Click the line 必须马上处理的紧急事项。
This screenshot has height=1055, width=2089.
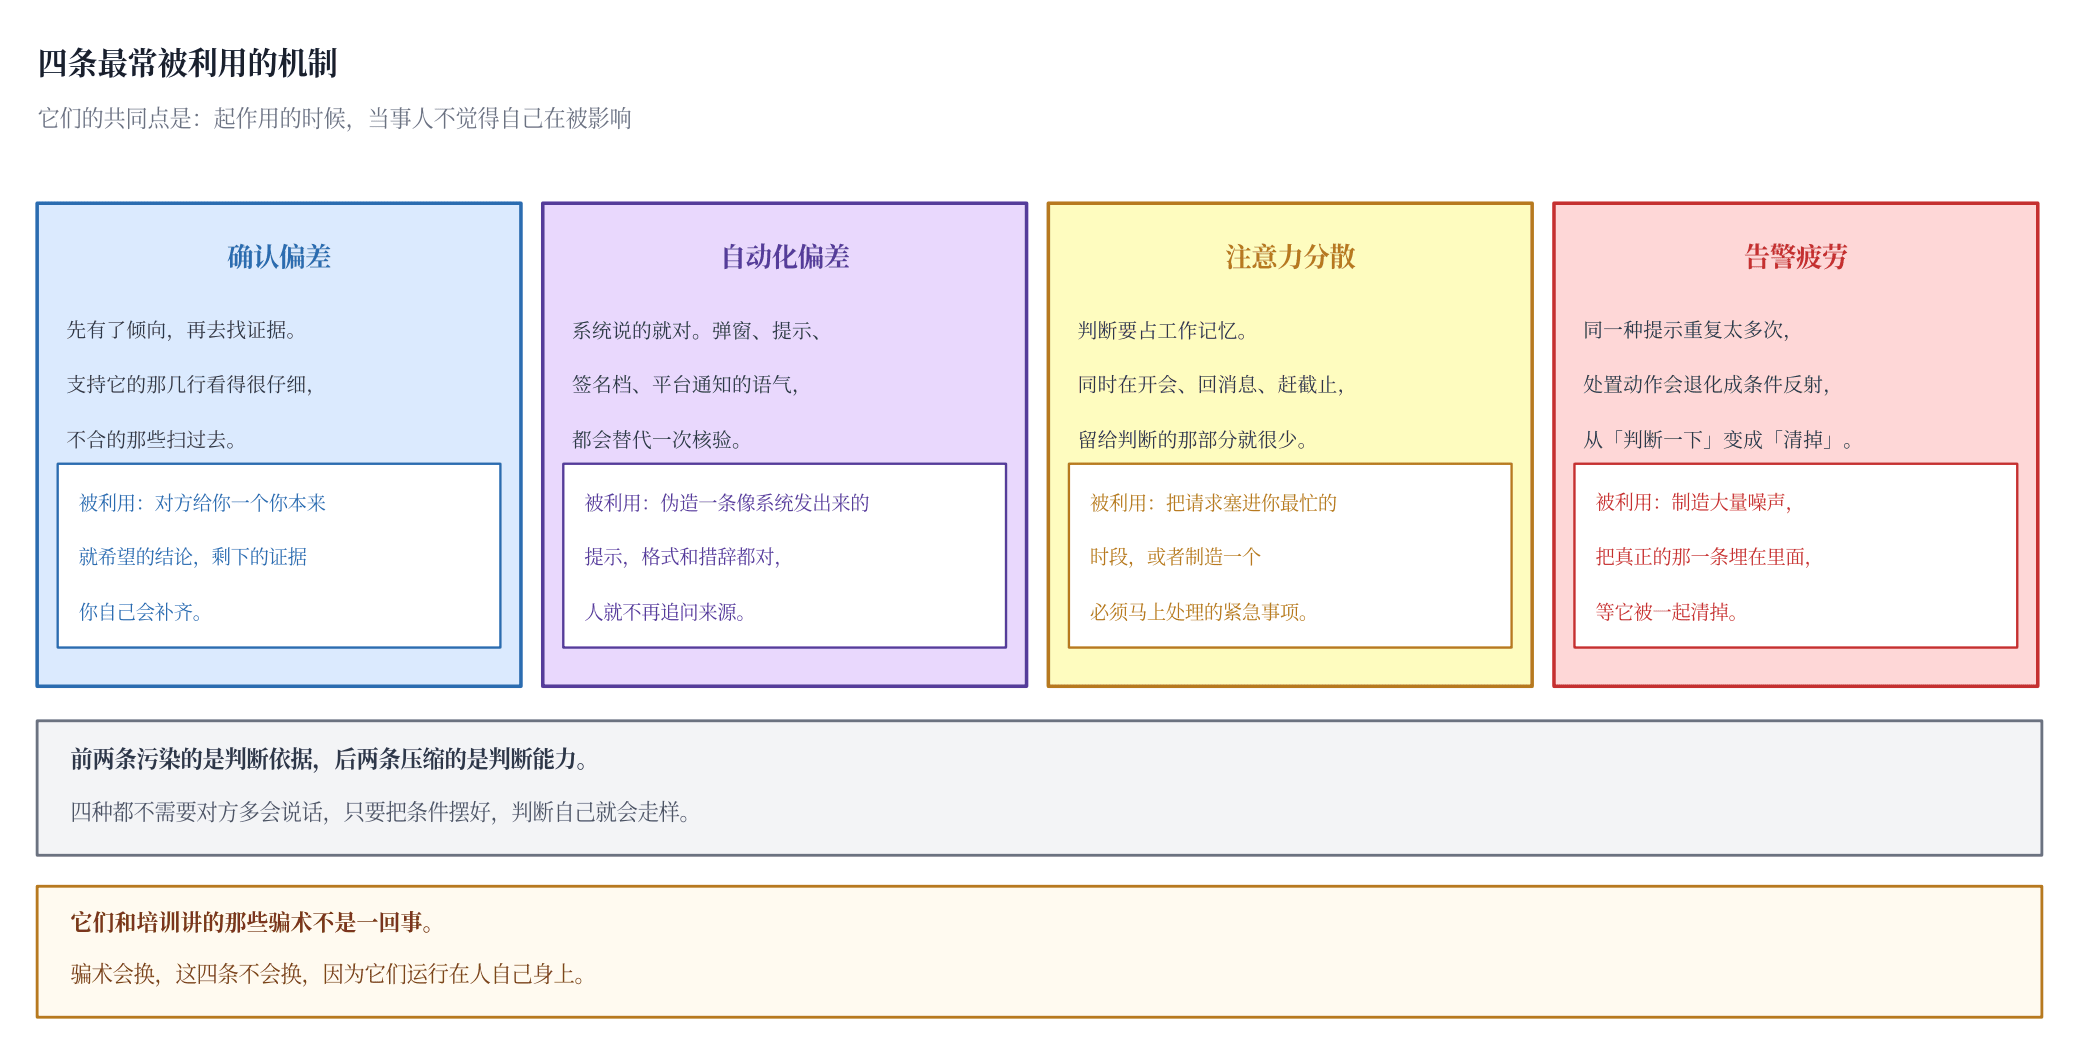[1200, 612]
